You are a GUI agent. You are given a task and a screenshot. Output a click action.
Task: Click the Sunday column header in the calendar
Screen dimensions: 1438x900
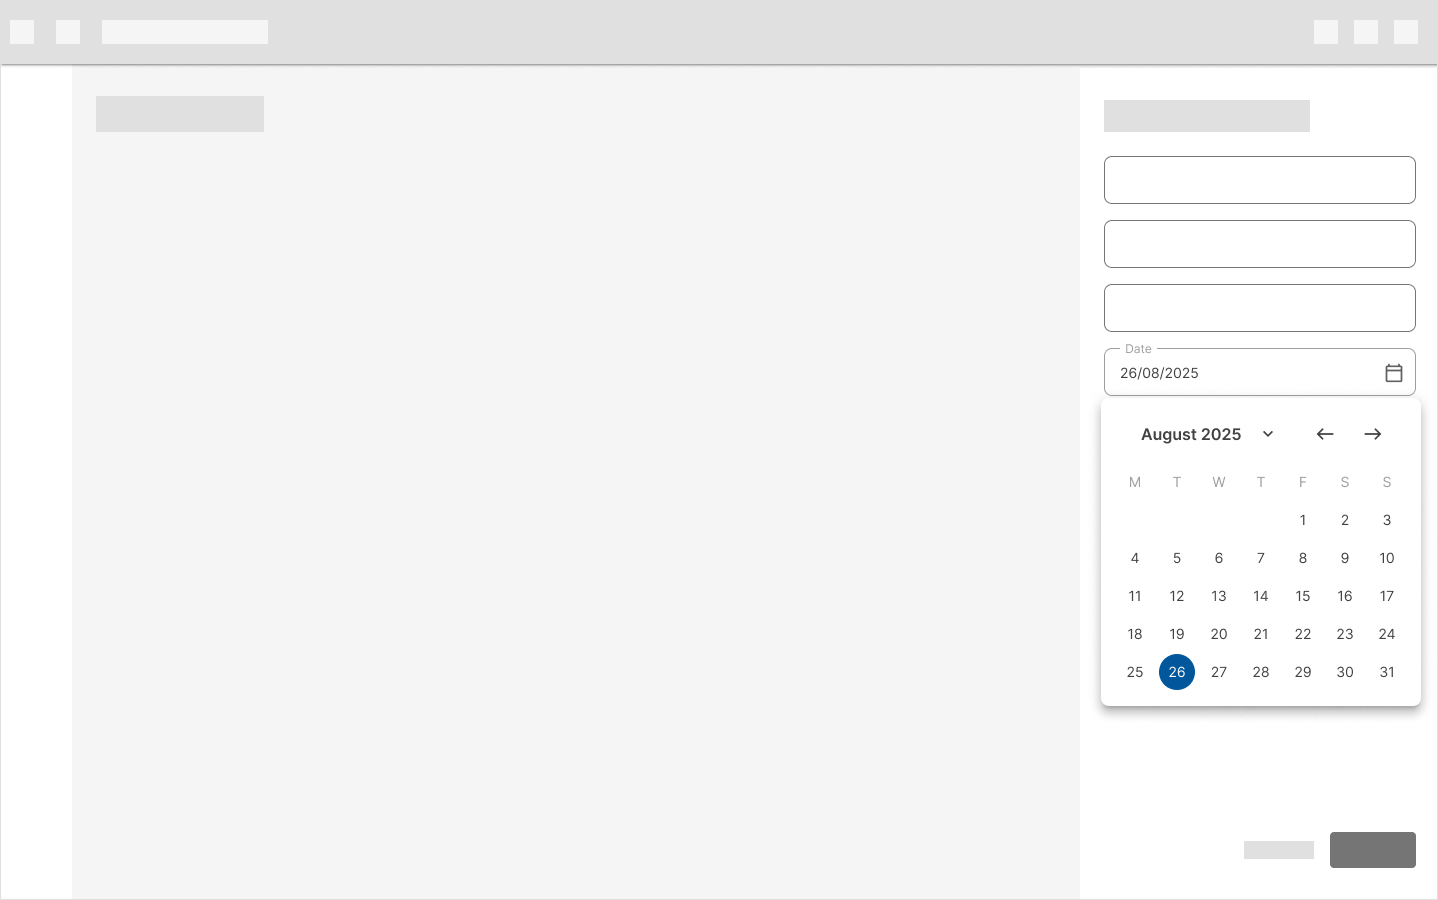(x=1387, y=482)
